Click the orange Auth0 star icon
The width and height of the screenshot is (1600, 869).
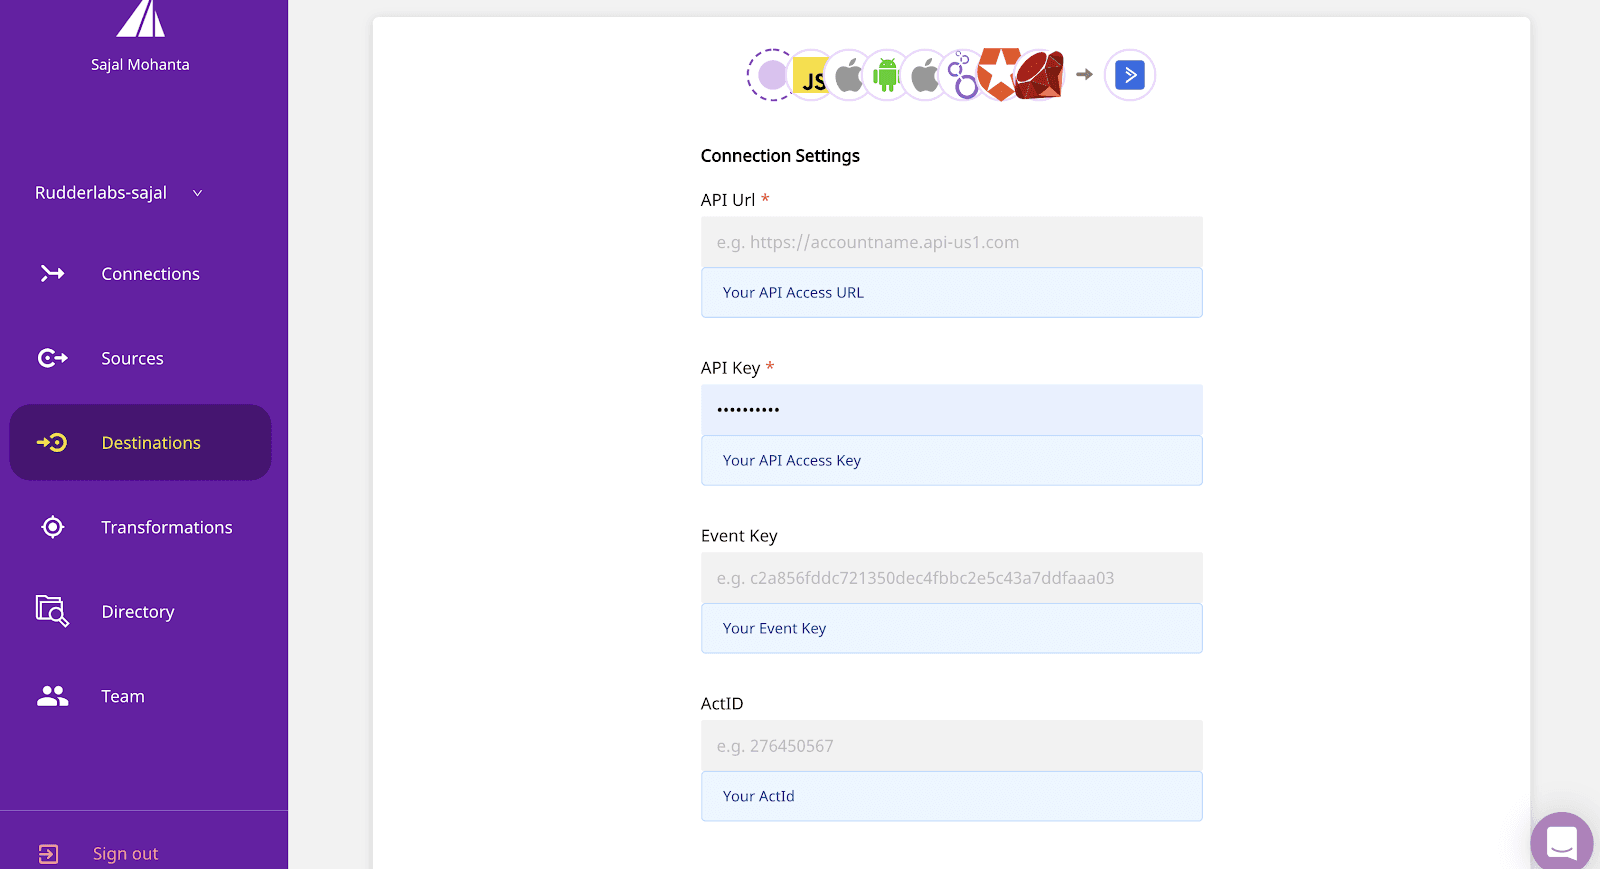999,74
